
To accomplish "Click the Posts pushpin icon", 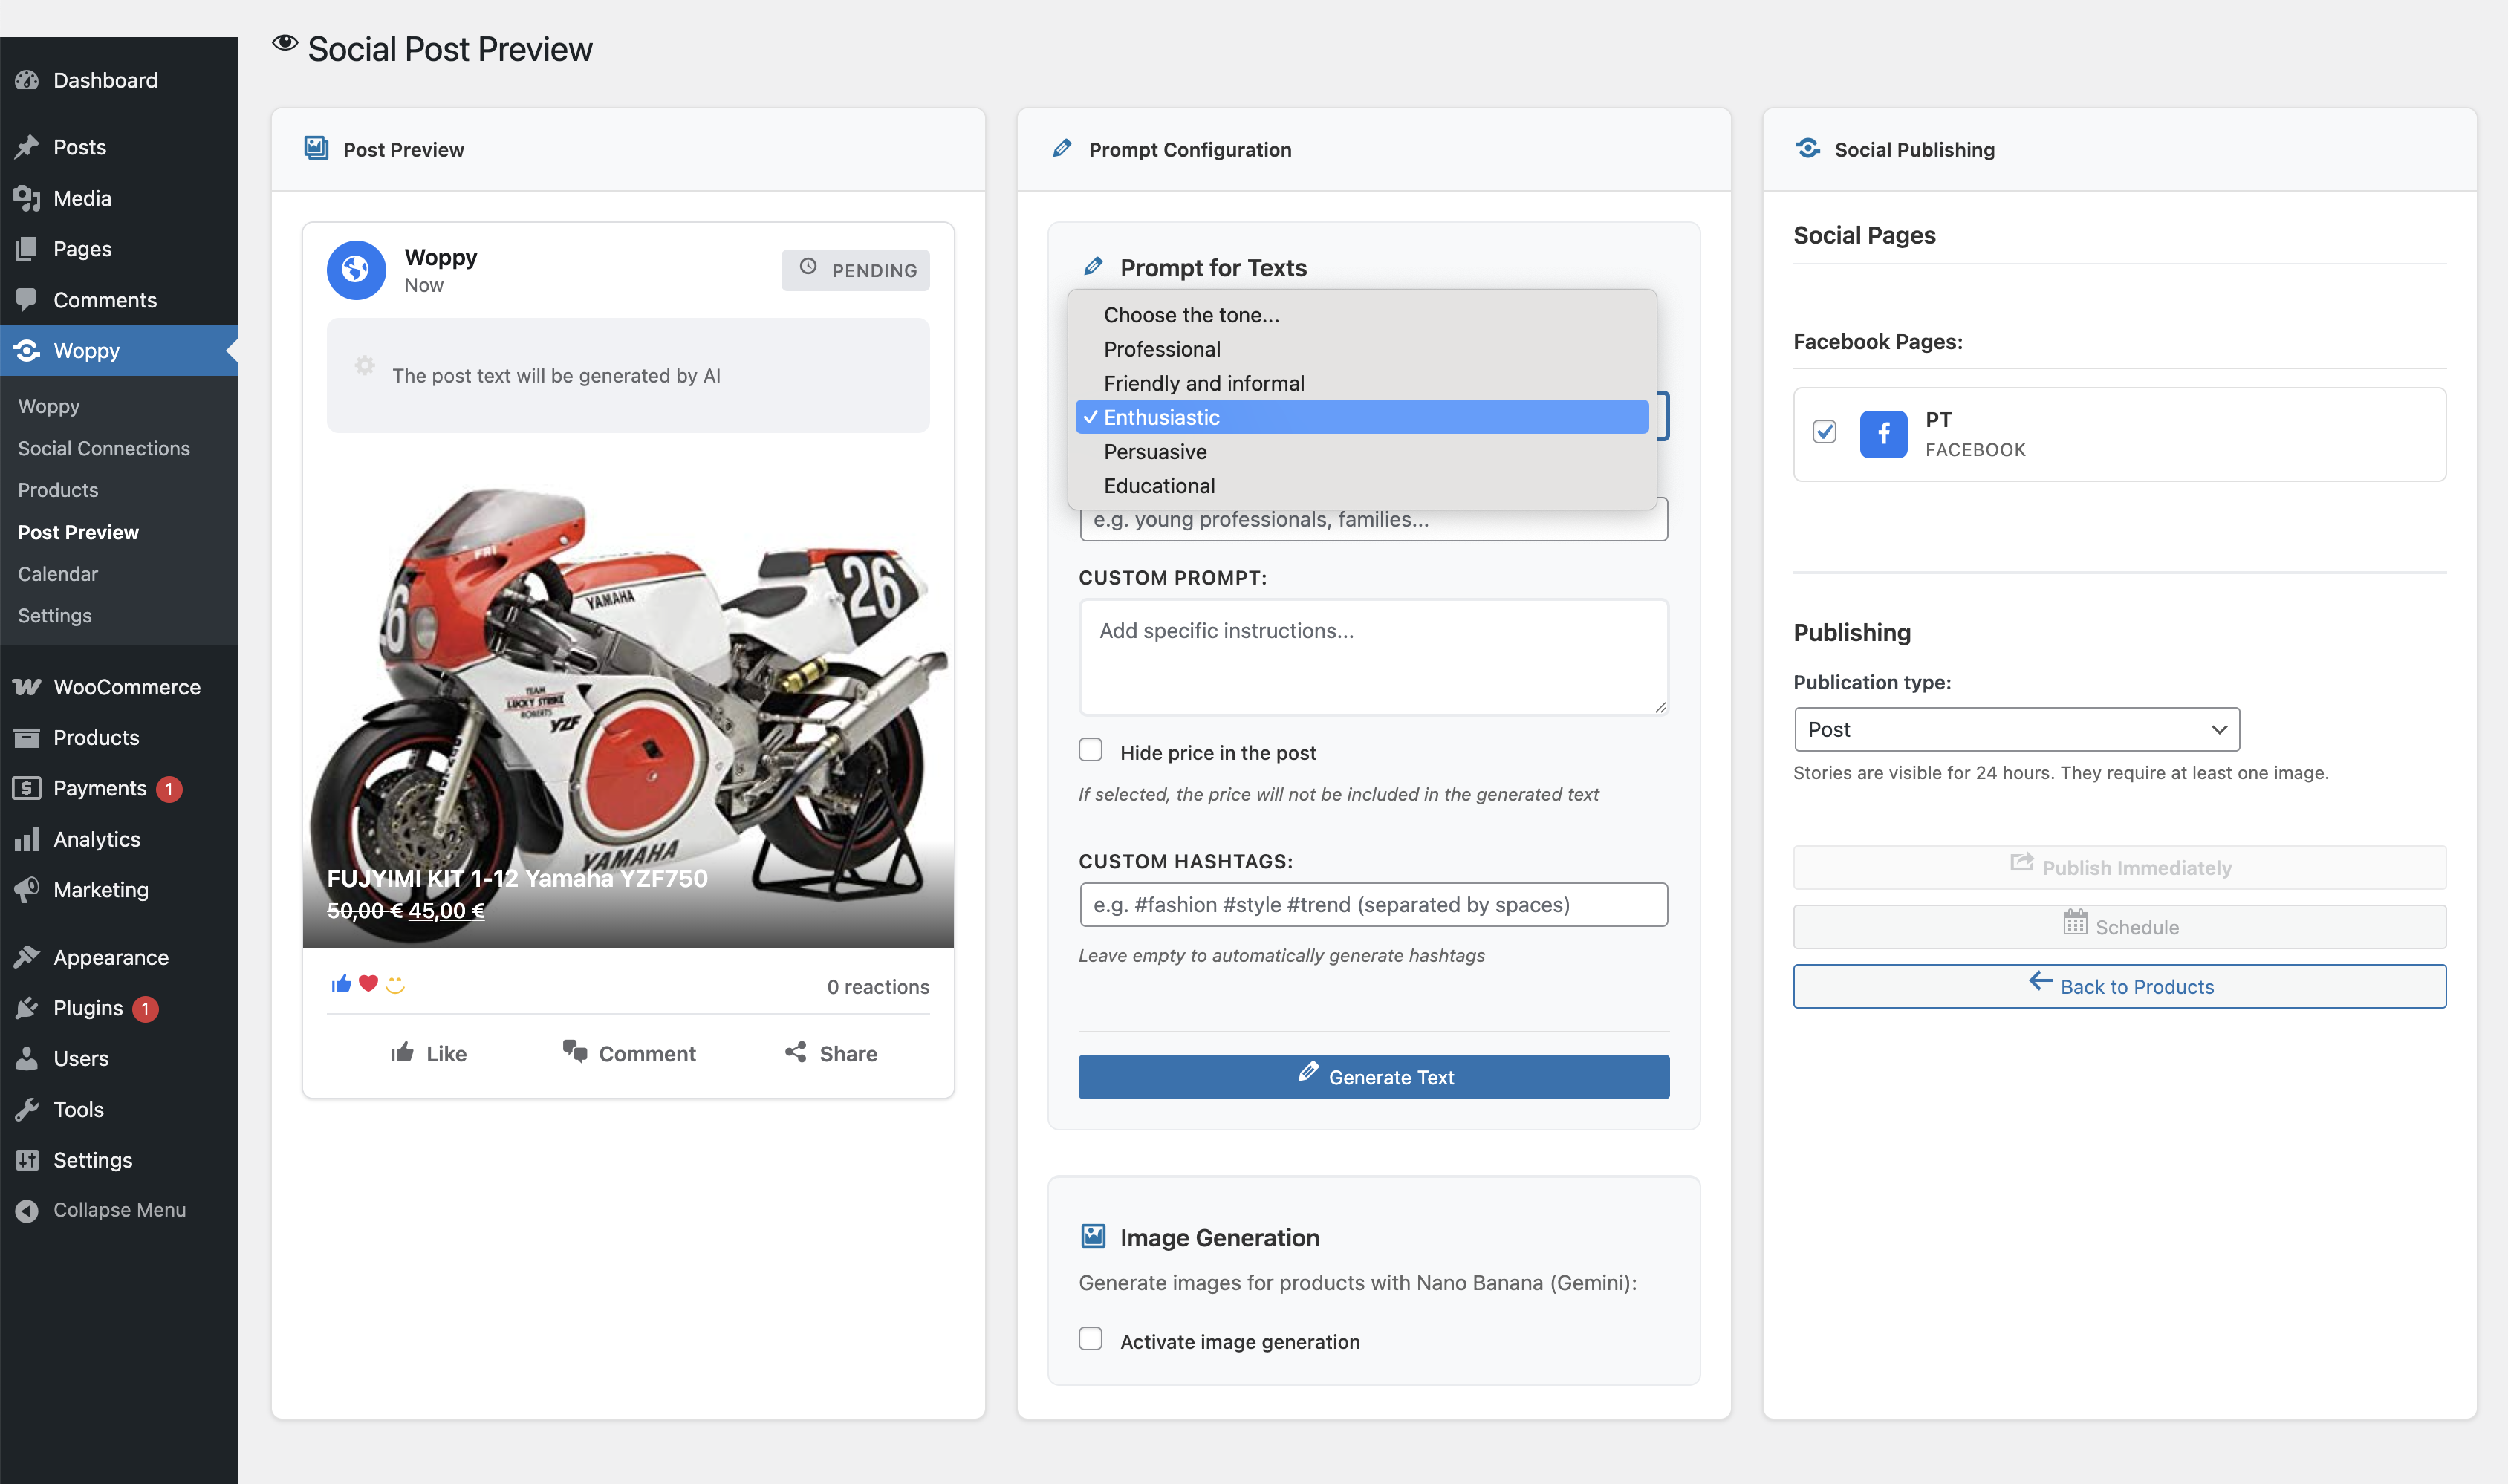I will 27,147.
